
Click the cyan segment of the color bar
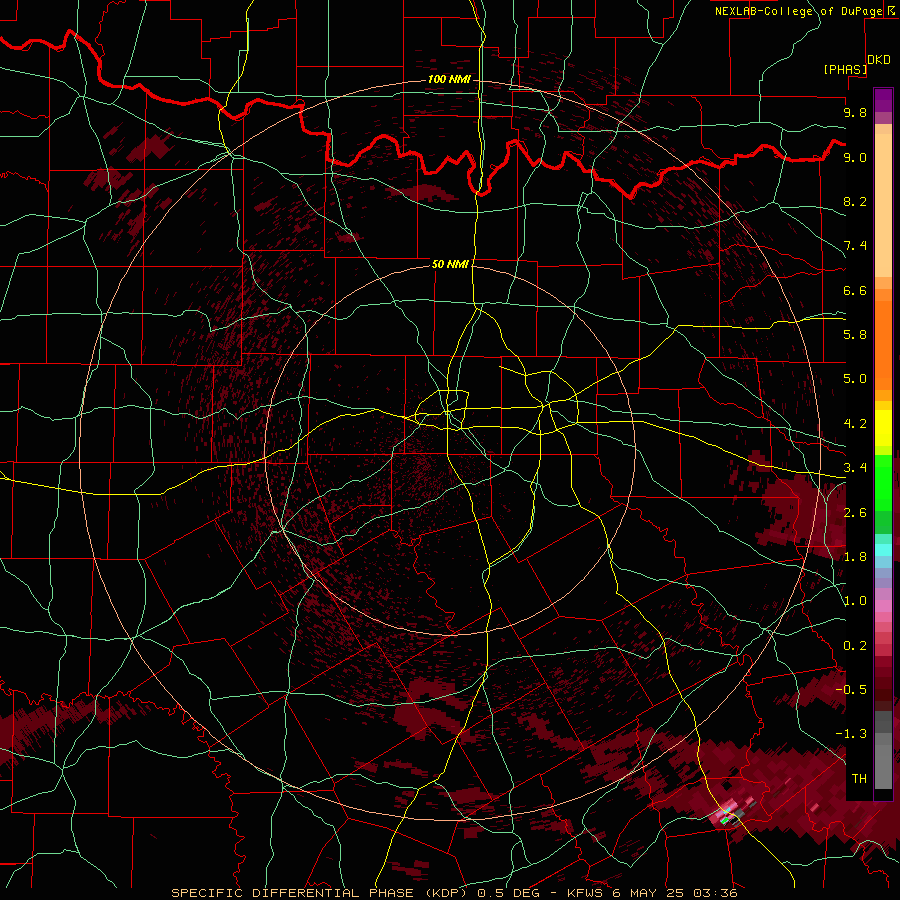(x=883, y=550)
